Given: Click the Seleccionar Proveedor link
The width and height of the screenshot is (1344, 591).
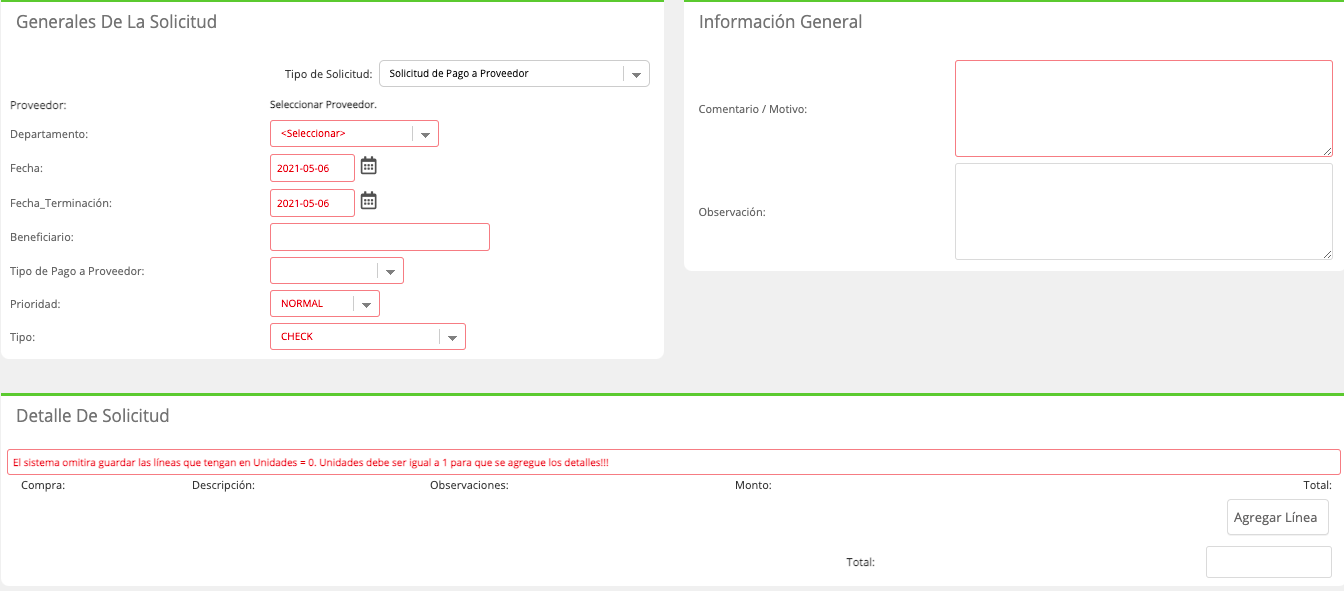Looking at the screenshot, I should pos(323,104).
